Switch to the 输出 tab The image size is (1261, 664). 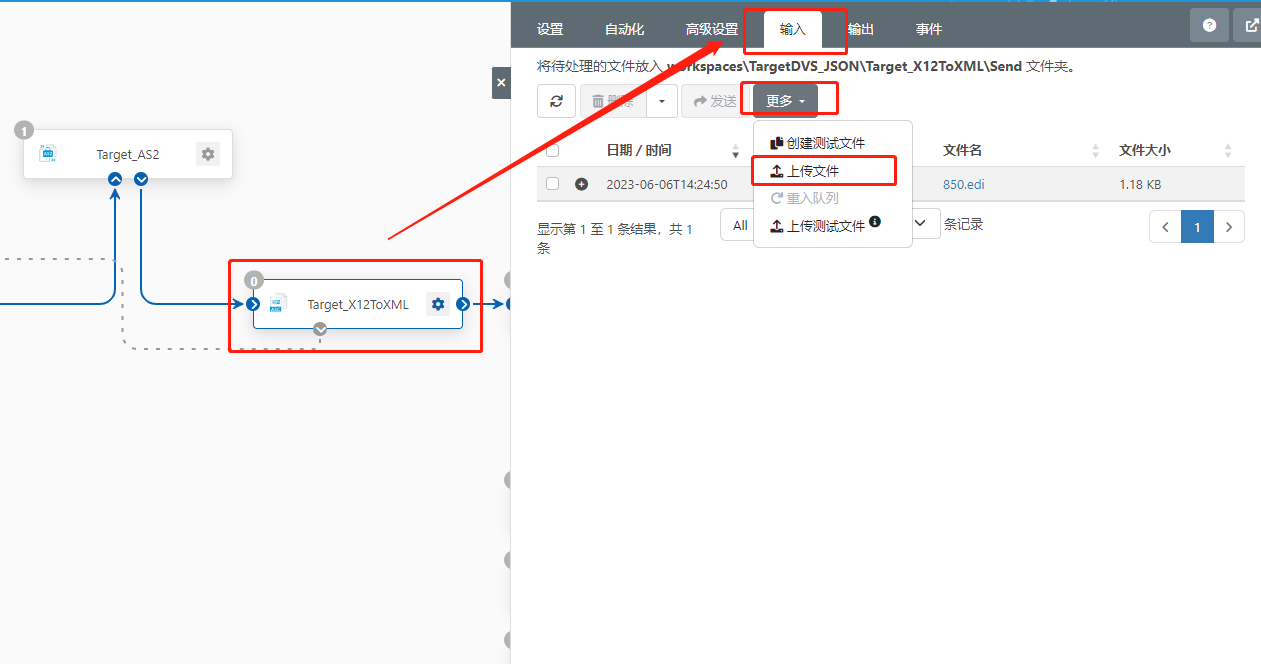coord(860,29)
